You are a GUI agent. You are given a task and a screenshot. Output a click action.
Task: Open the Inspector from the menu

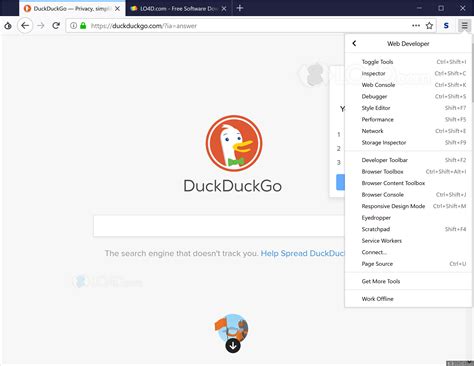[x=408, y=73]
